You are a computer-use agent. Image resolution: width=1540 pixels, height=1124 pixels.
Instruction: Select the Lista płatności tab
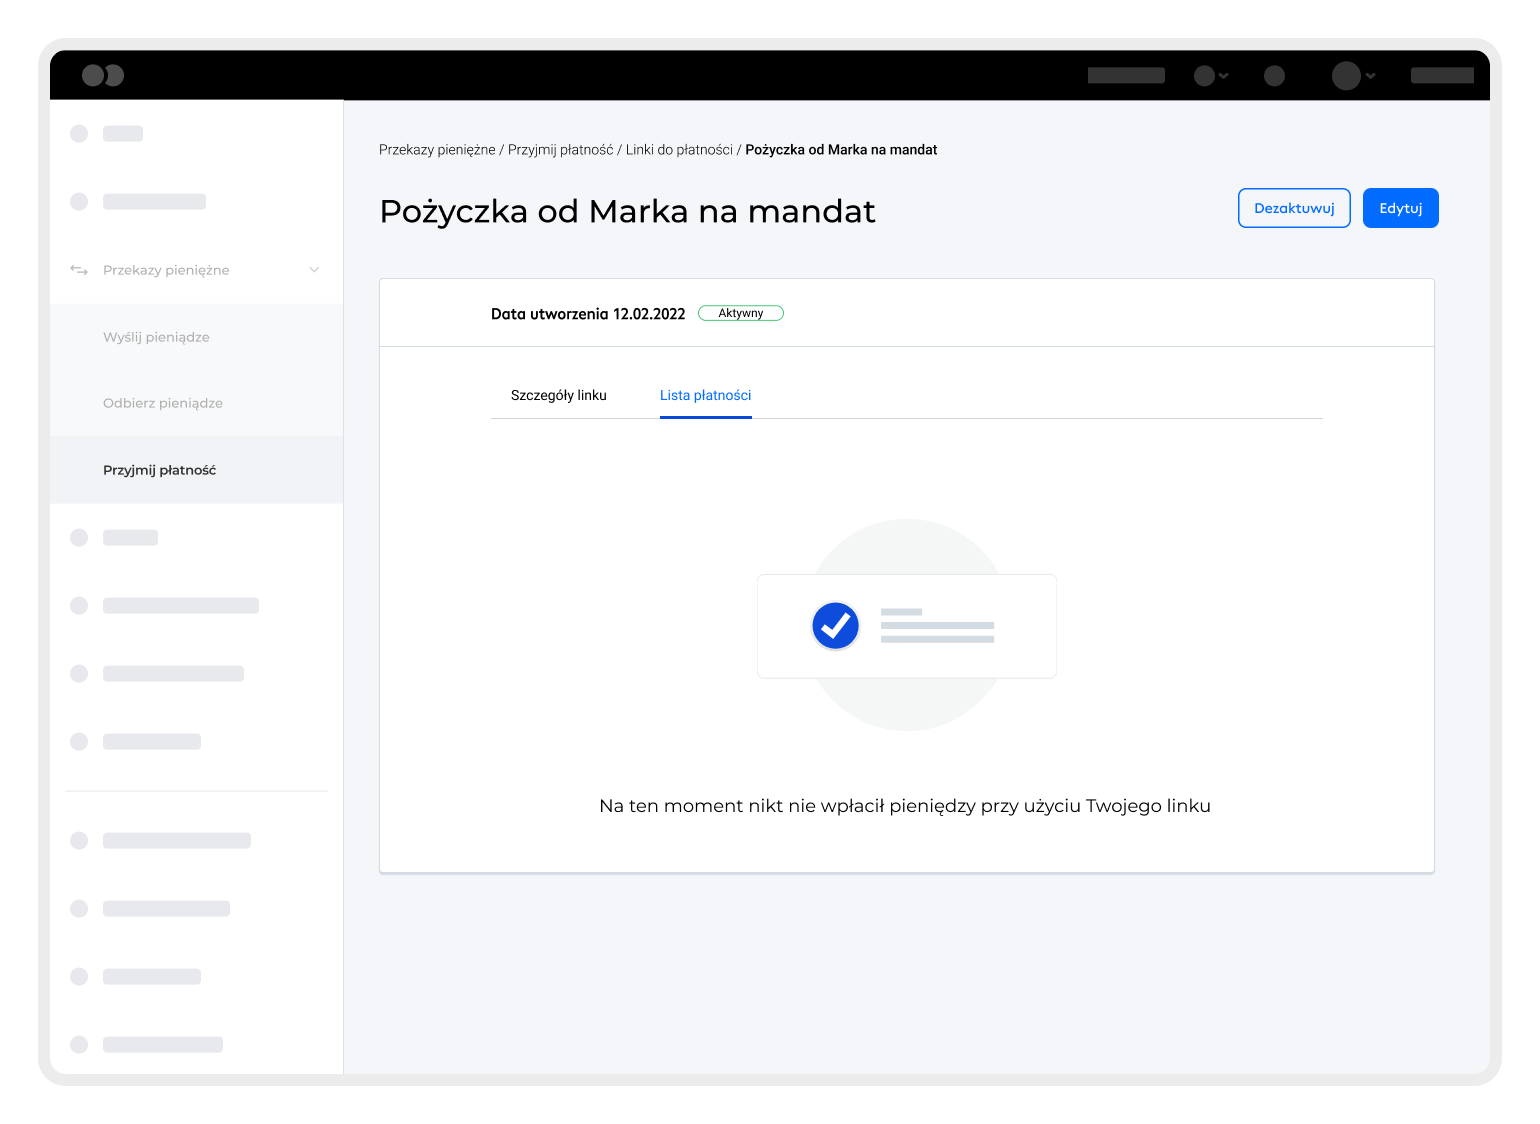coord(705,395)
